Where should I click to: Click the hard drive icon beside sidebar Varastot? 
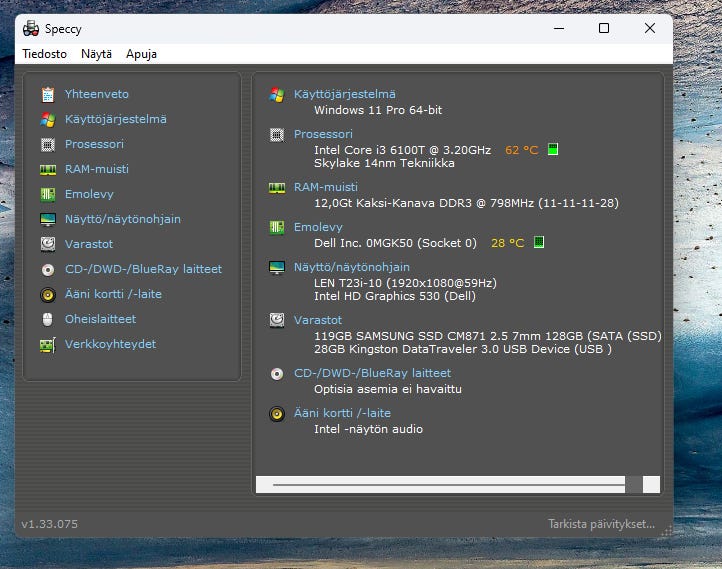coord(47,244)
